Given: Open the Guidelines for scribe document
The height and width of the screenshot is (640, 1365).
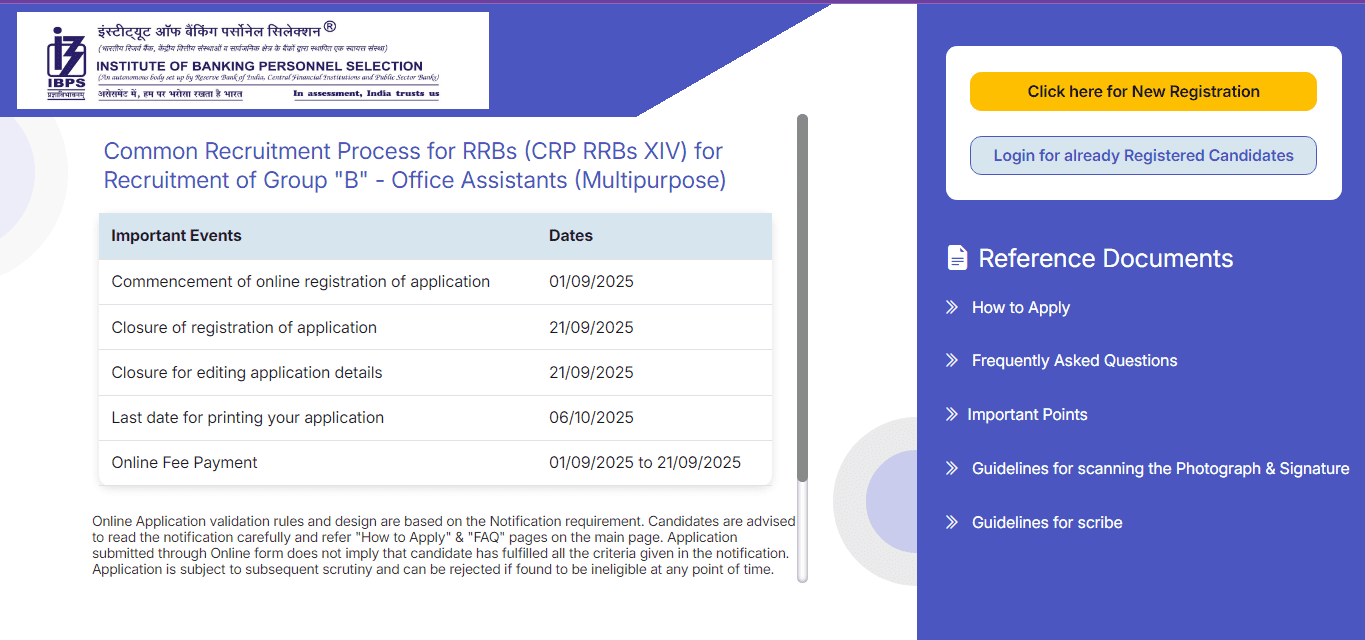Looking at the screenshot, I should (x=1047, y=522).
